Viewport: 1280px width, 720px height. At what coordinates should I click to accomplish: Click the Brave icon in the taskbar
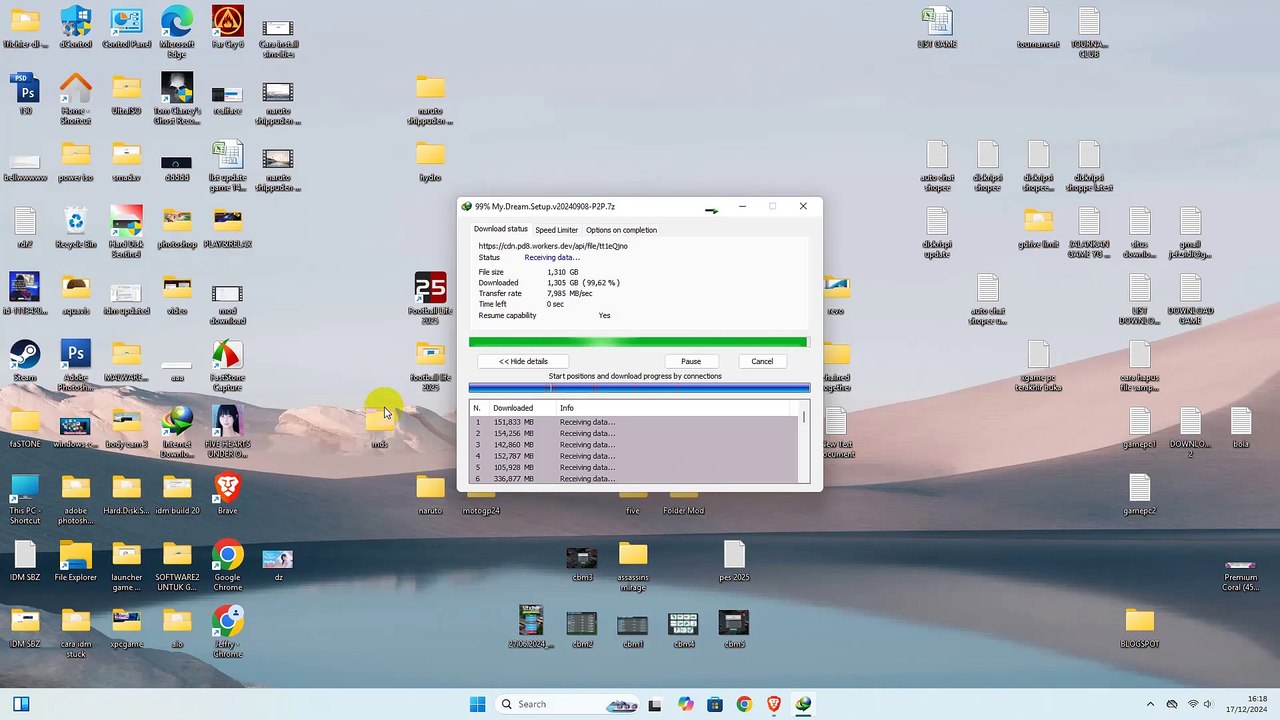coord(773,704)
